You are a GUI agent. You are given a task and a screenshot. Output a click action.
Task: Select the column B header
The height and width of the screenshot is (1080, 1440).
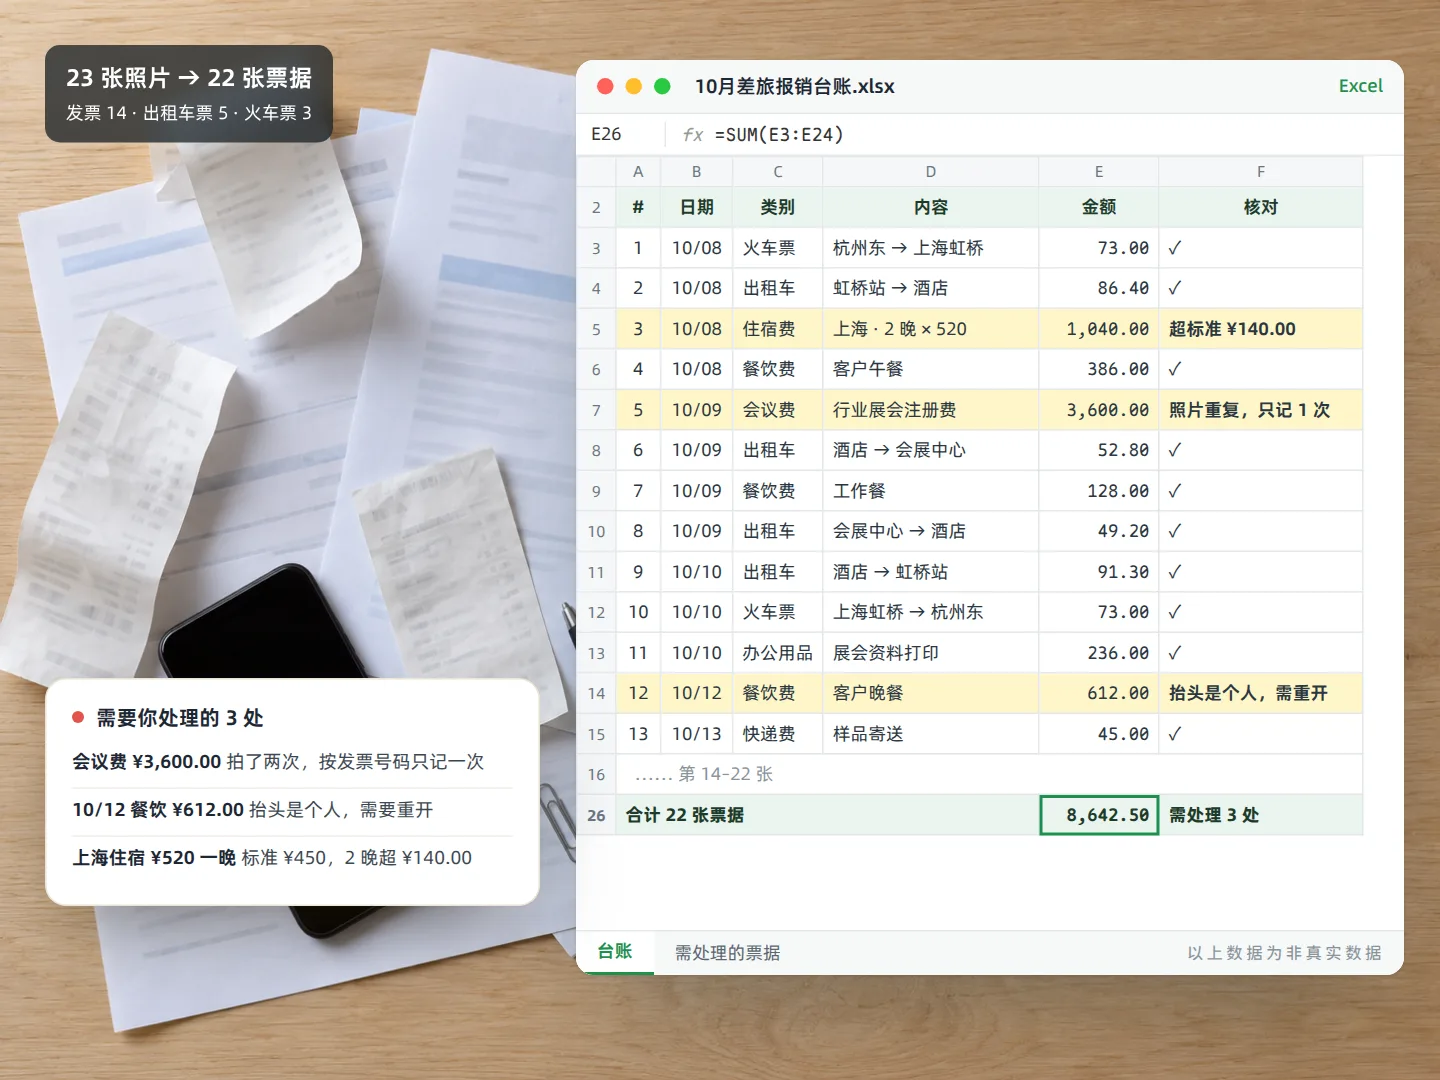click(x=696, y=172)
